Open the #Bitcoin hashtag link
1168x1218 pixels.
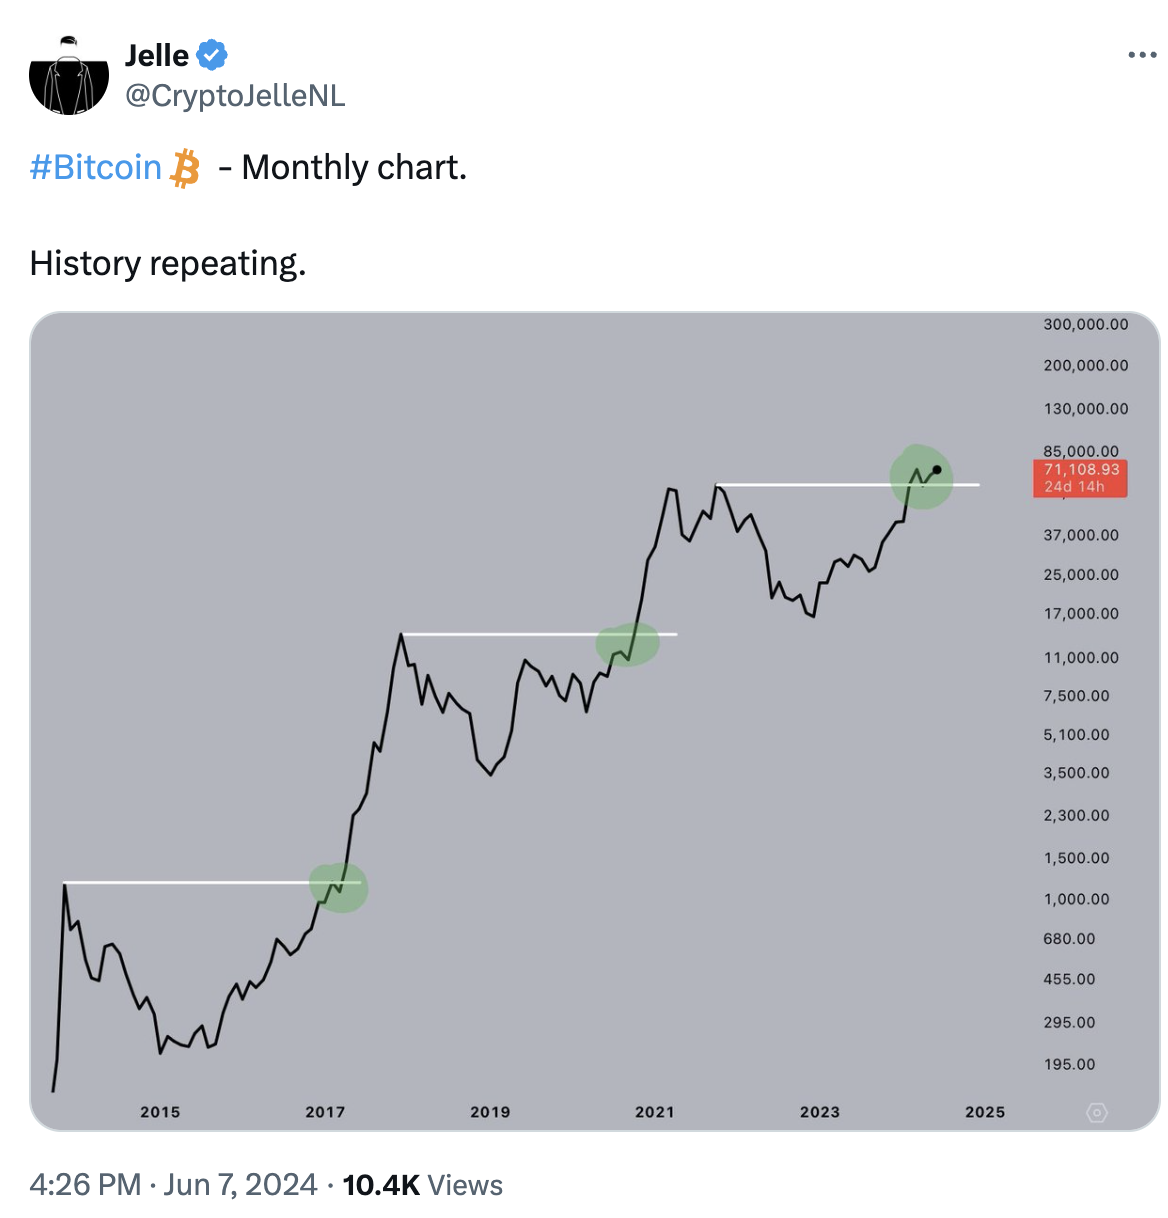[x=96, y=167]
